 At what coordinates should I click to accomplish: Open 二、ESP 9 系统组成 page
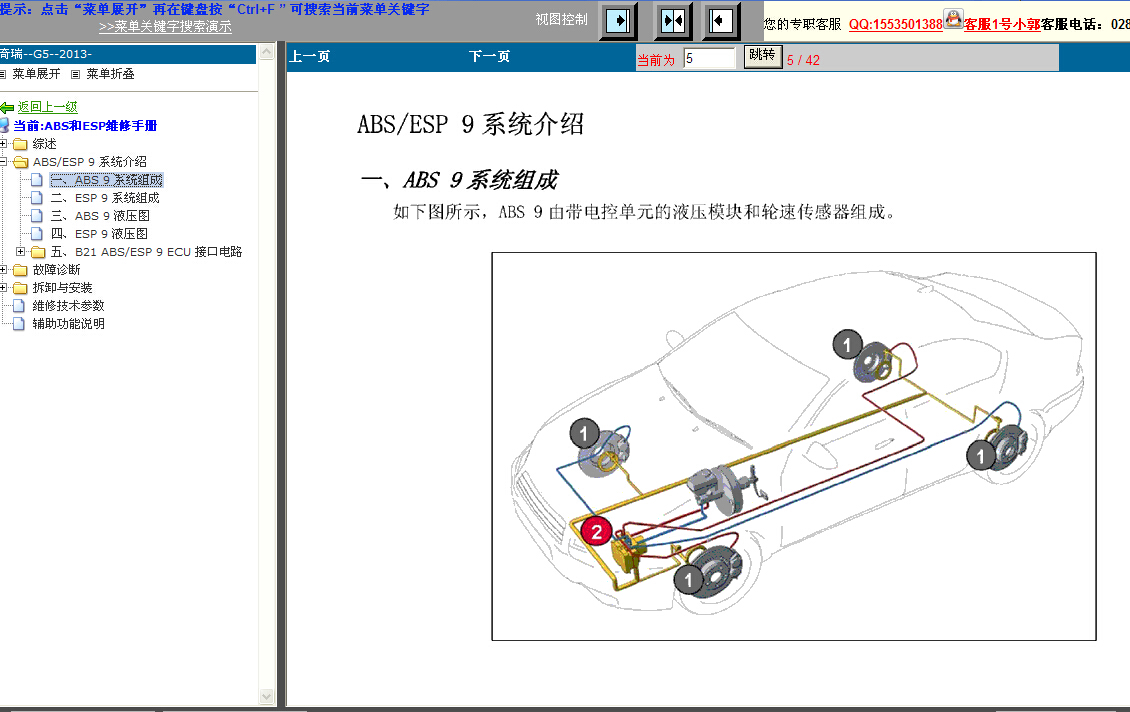click(x=105, y=197)
